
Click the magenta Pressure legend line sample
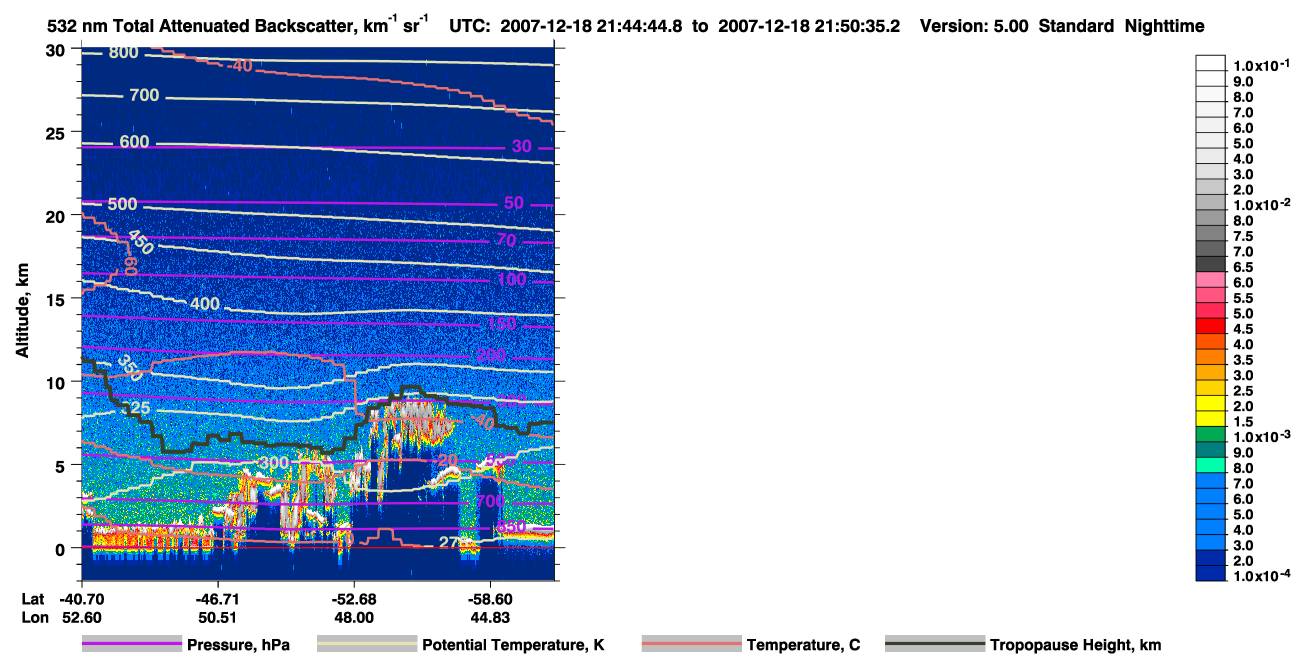pos(132,645)
